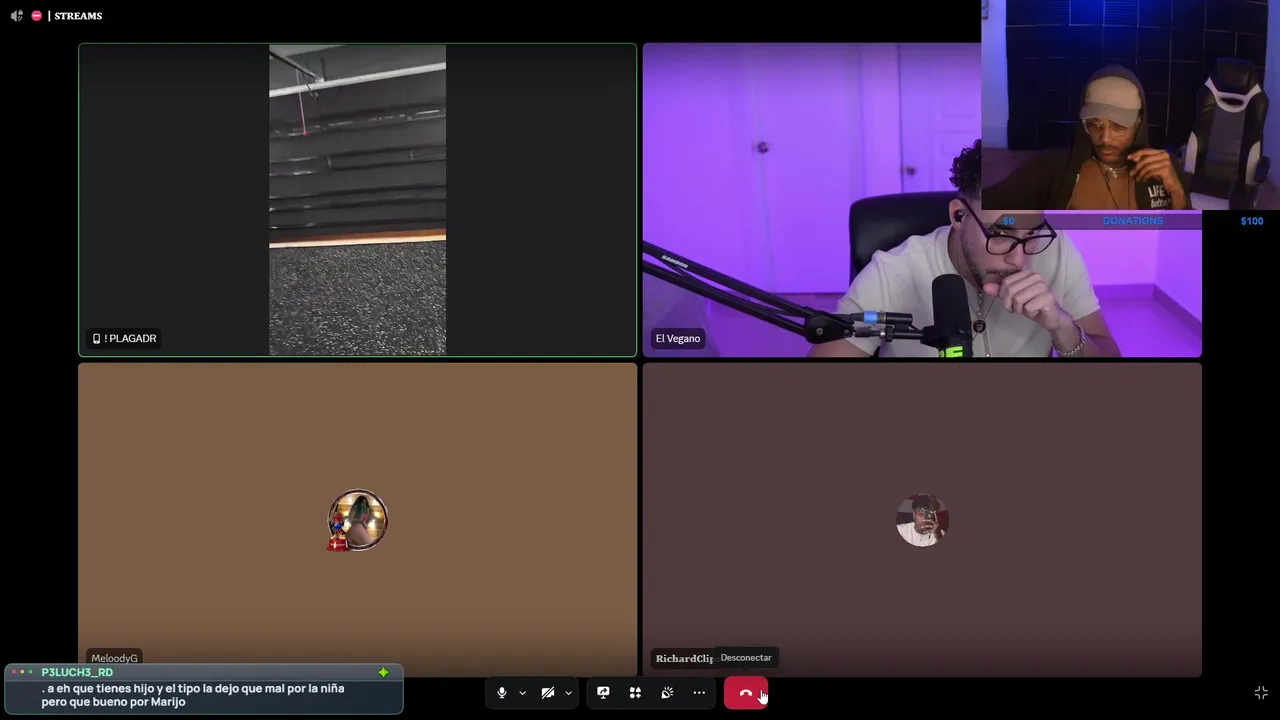Viewport: 1280px width, 720px height.
Task: Click the speaker icon near STREAMS
Action: point(17,16)
